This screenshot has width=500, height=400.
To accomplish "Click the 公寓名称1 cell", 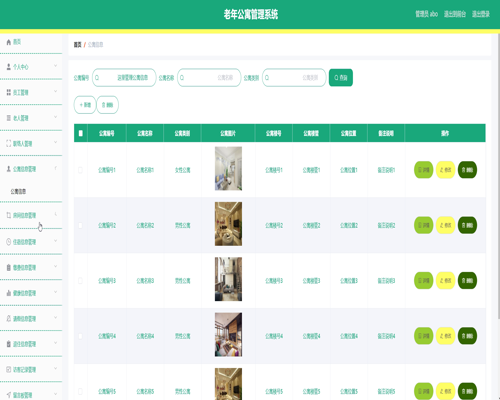I will coord(145,170).
